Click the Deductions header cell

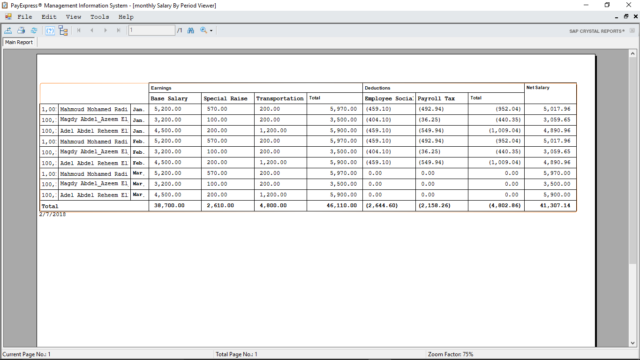[443, 88]
